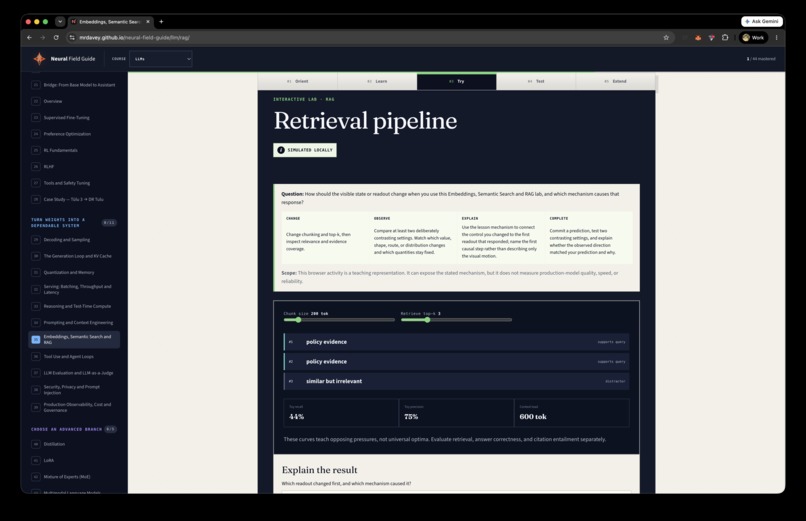The image size is (806, 521).
Task: Click the number badge beside Distillation
Action: 35,444
